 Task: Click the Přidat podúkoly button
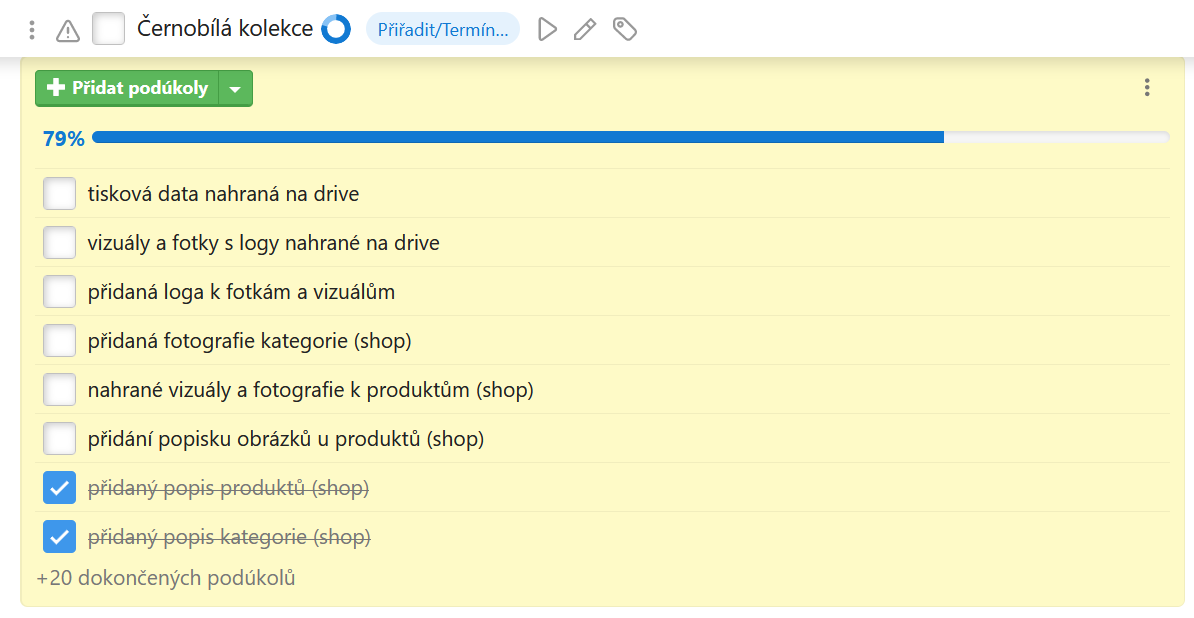(127, 88)
